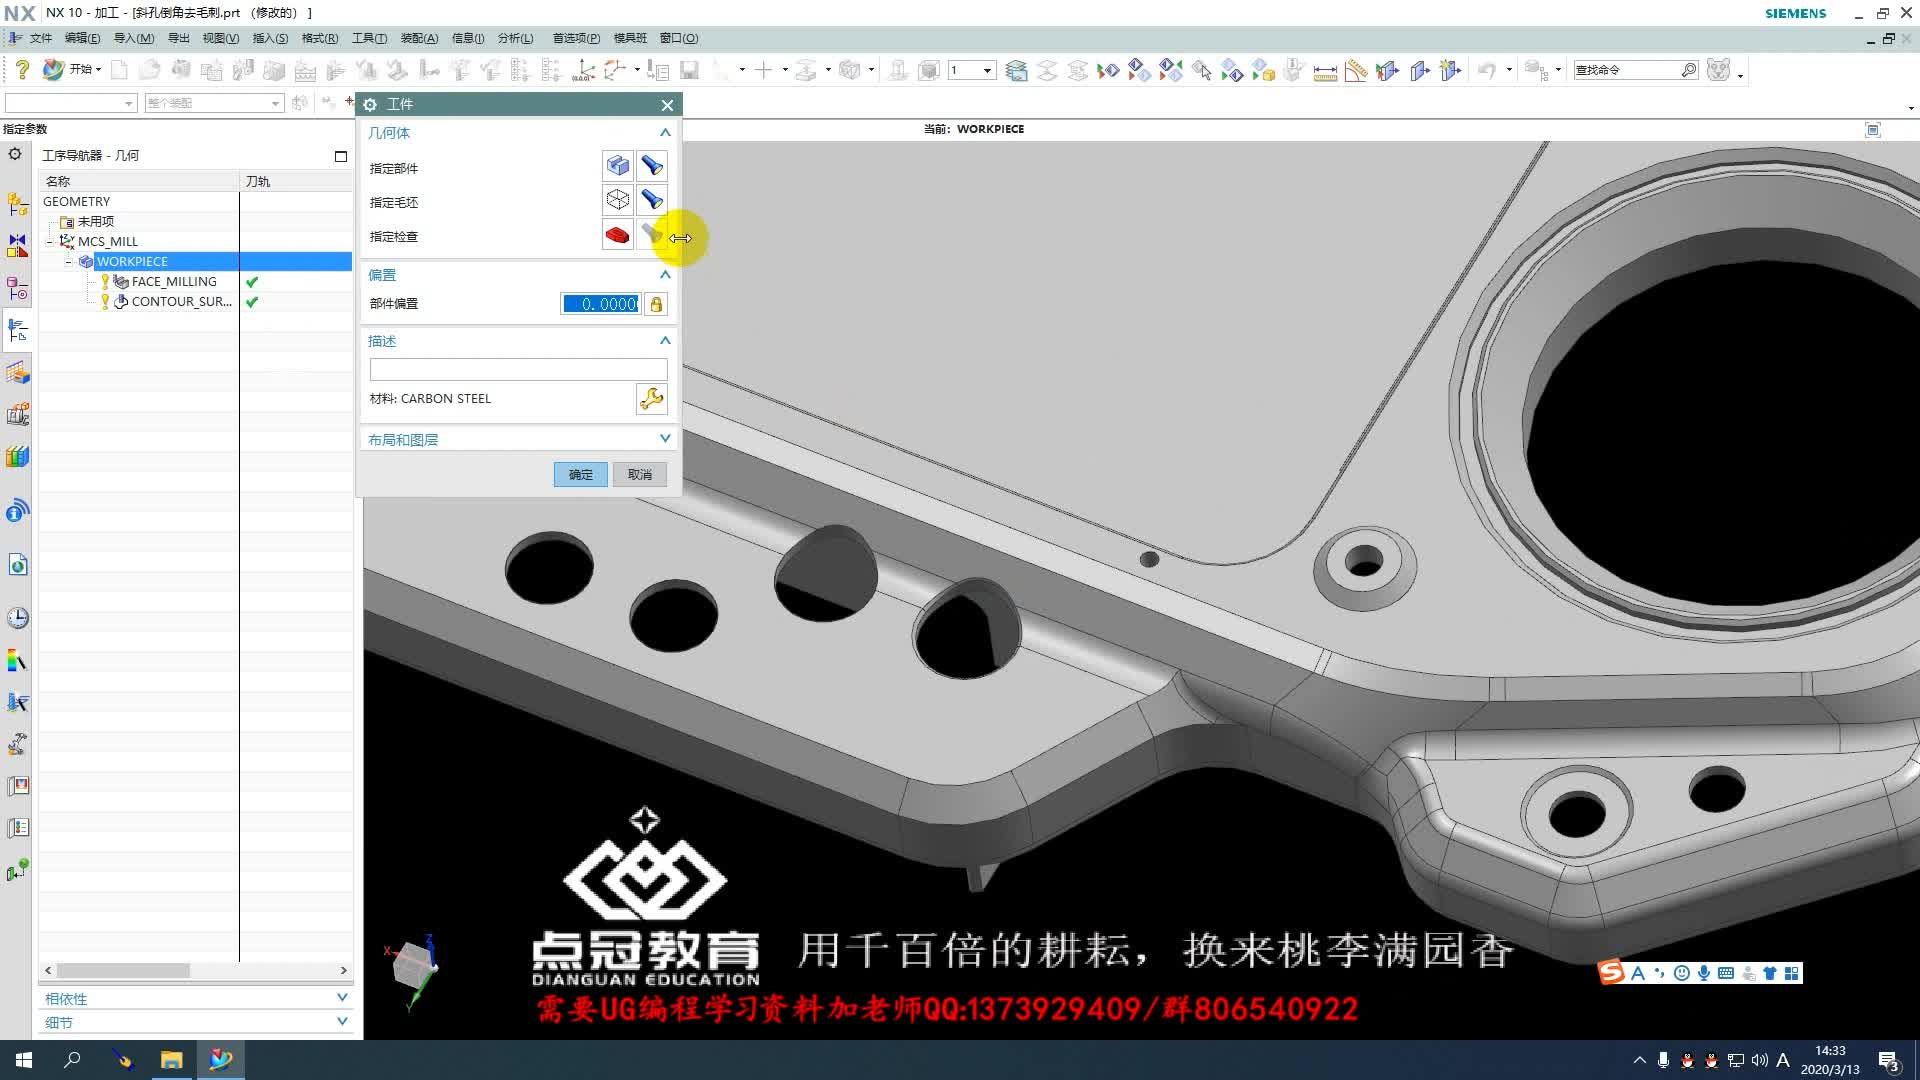Click the search magnifier in 查找命令 box
The image size is (1920, 1080).
pos(1689,70)
